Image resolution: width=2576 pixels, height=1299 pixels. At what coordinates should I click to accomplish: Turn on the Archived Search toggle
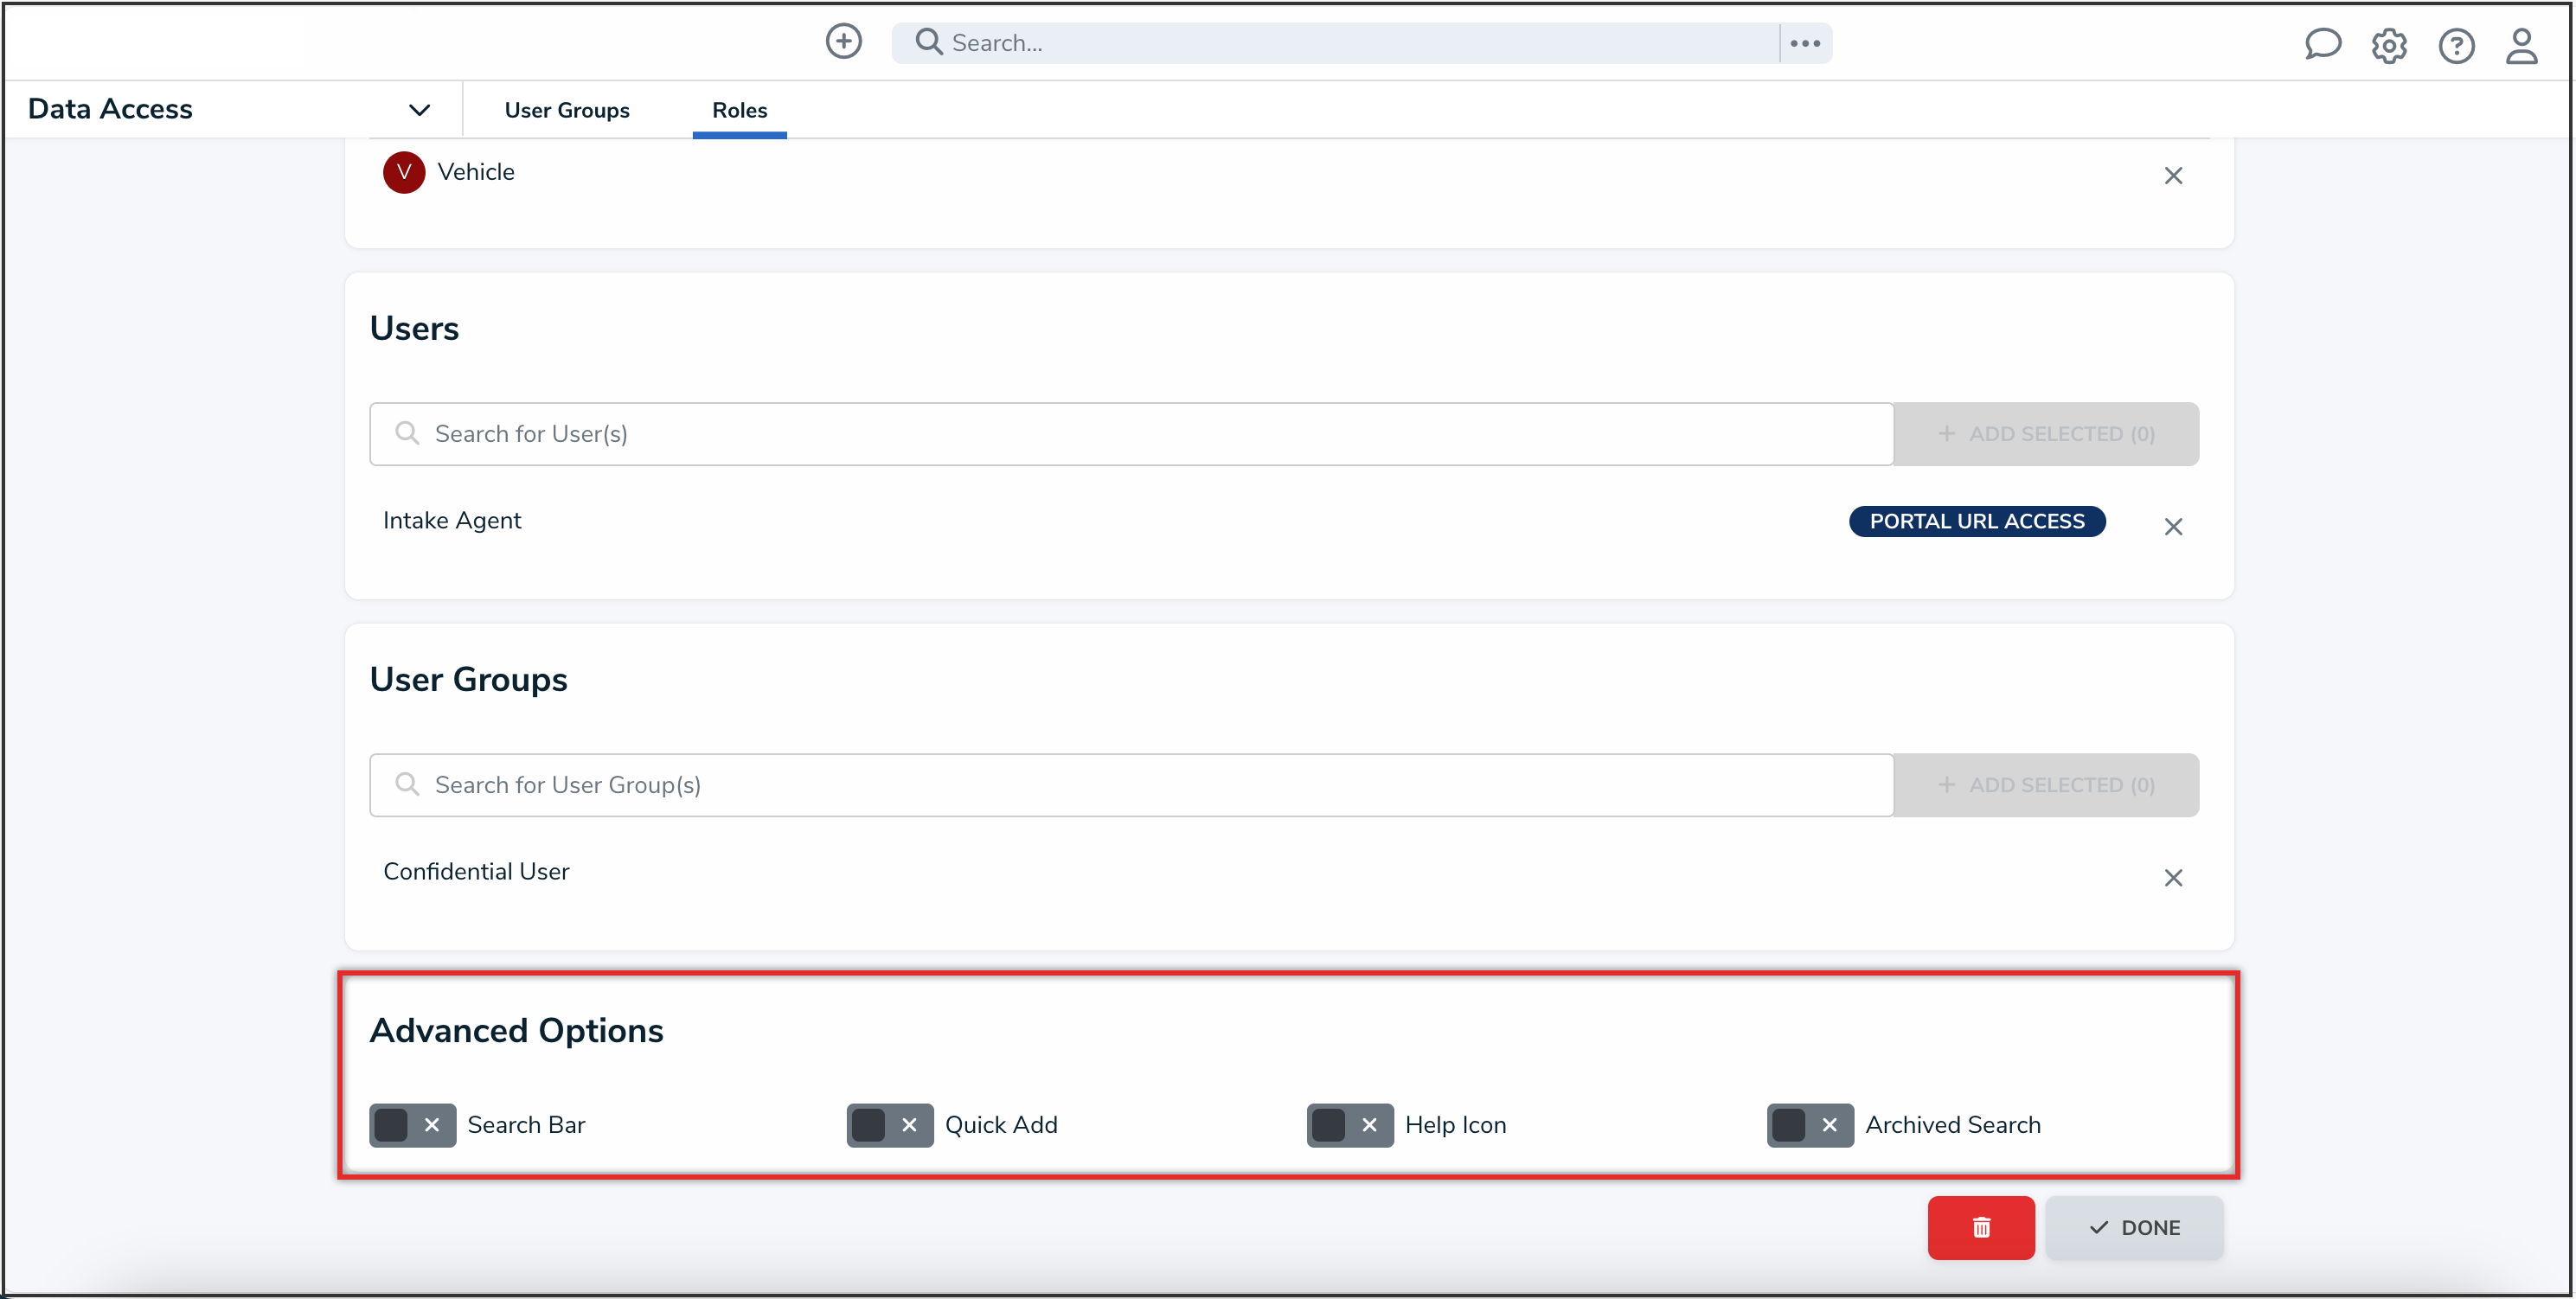(x=1809, y=1125)
